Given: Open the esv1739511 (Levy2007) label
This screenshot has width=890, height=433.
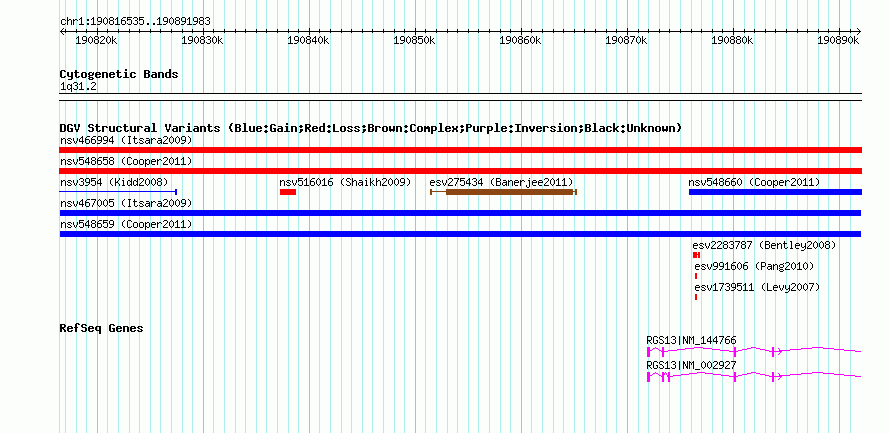Looking at the screenshot, I should coord(757,287).
